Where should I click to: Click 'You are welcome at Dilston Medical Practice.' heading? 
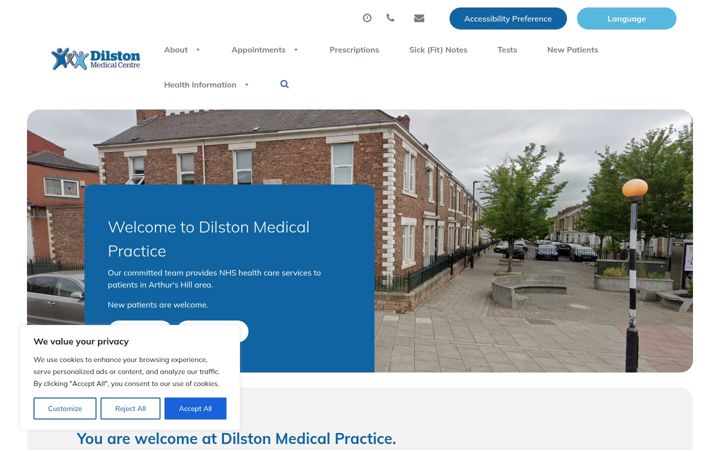(236, 439)
